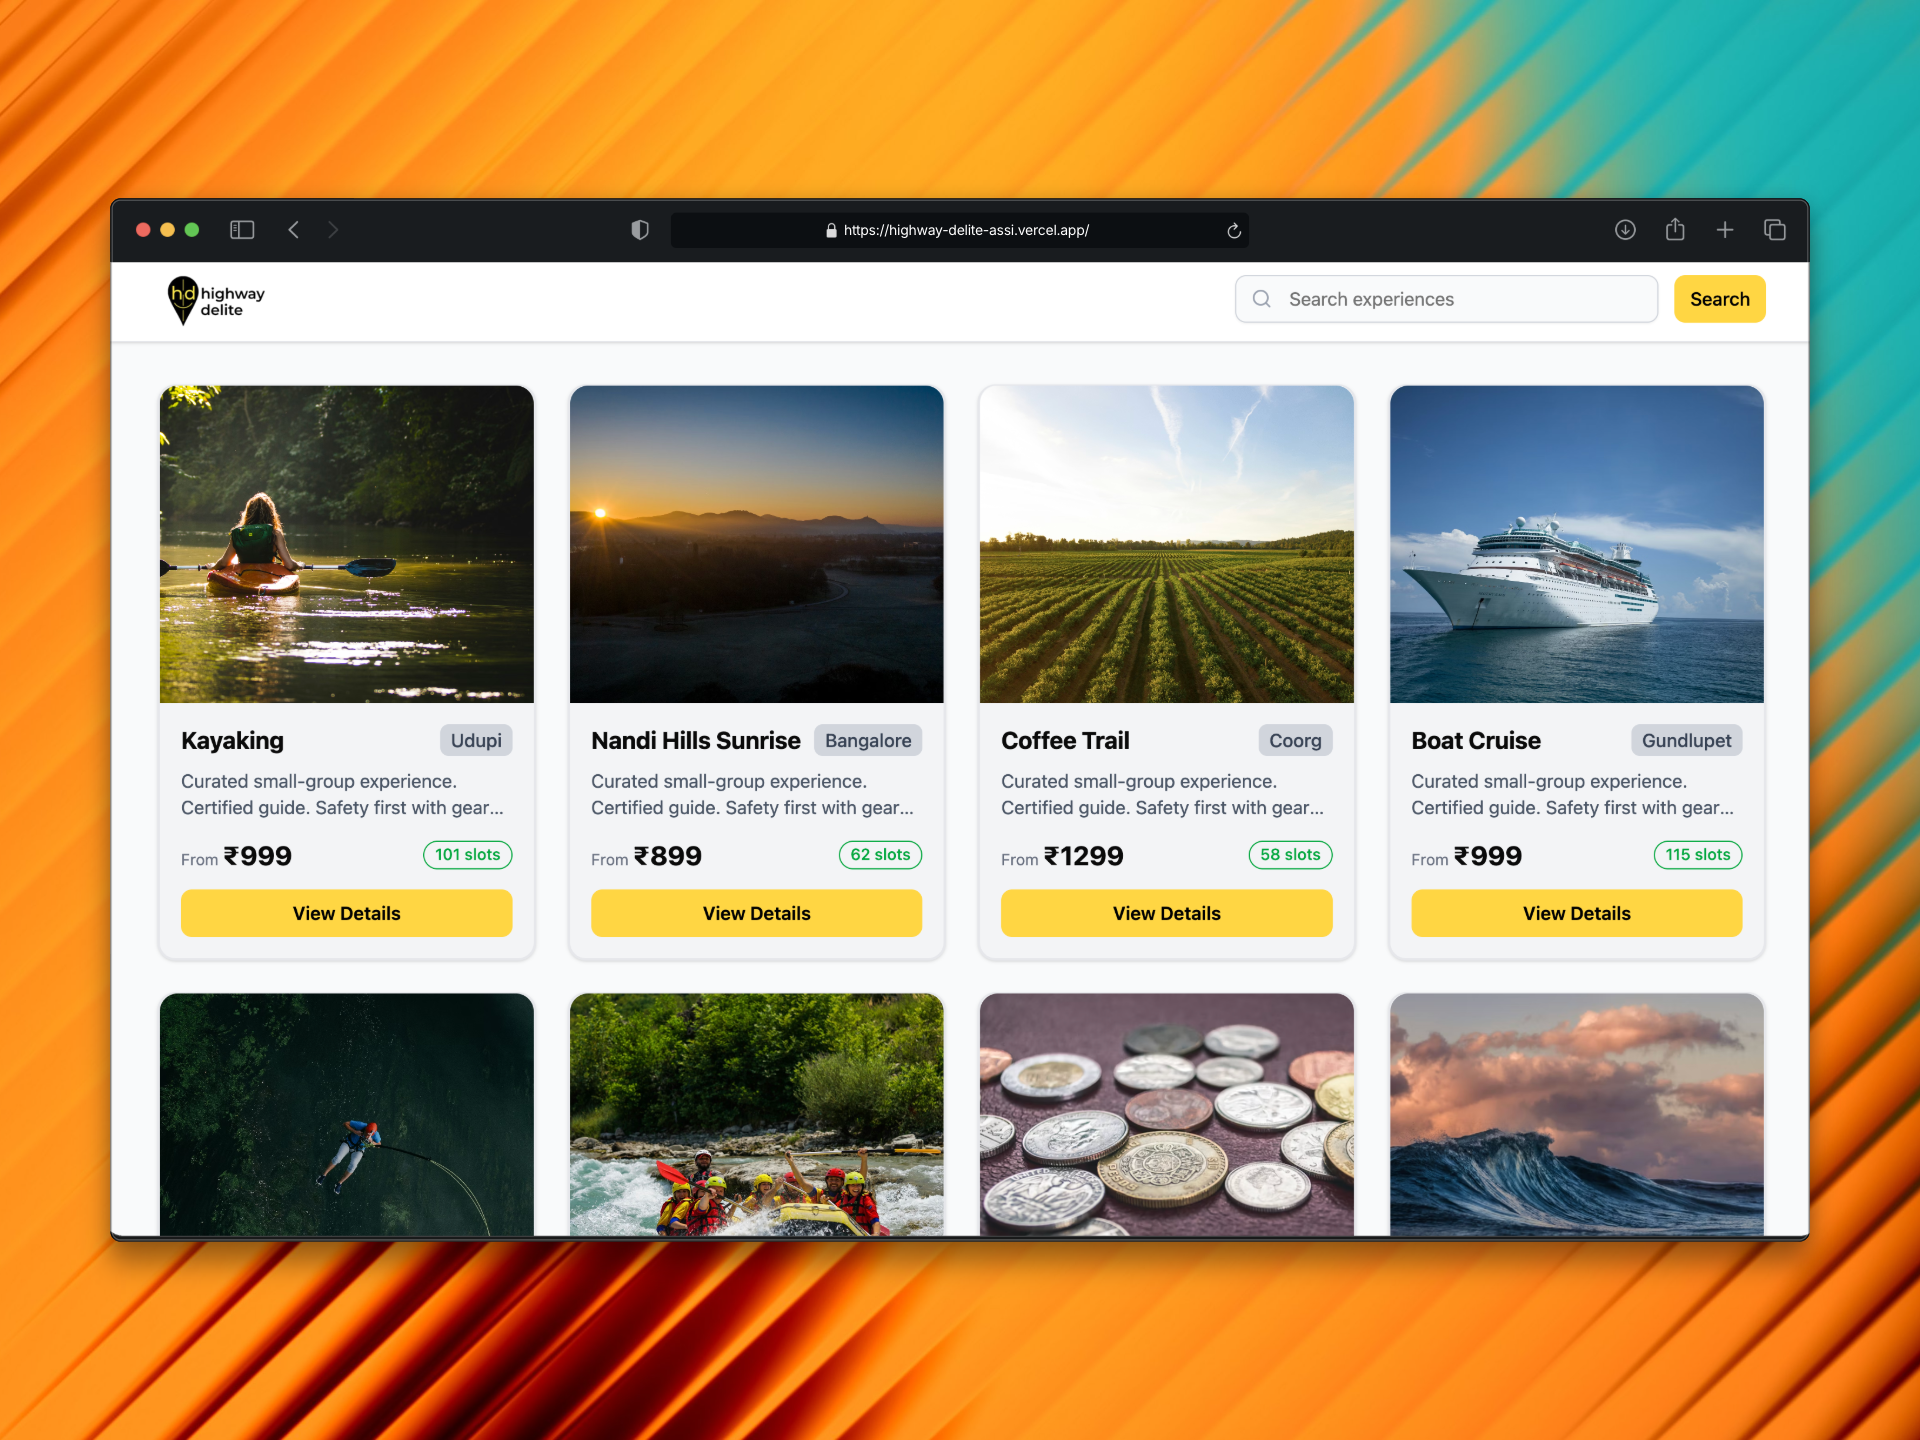Select the river rafting photo card
Image resolution: width=1920 pixels, height=1440 pixels.
756,1114
